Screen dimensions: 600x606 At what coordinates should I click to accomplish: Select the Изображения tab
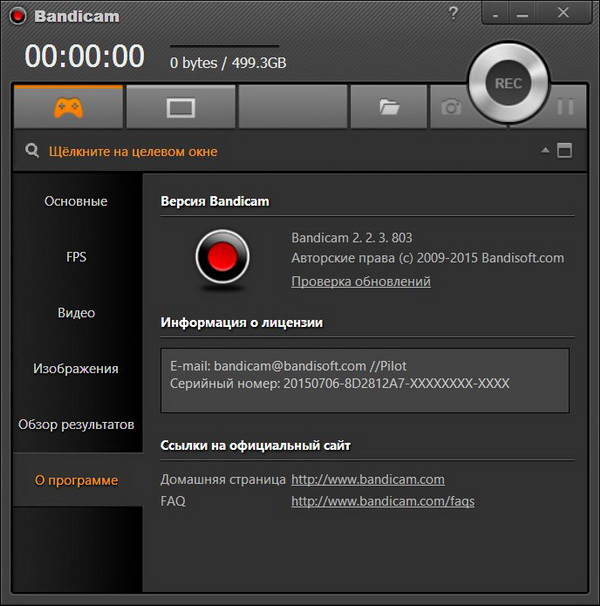(x=76, y=369)
